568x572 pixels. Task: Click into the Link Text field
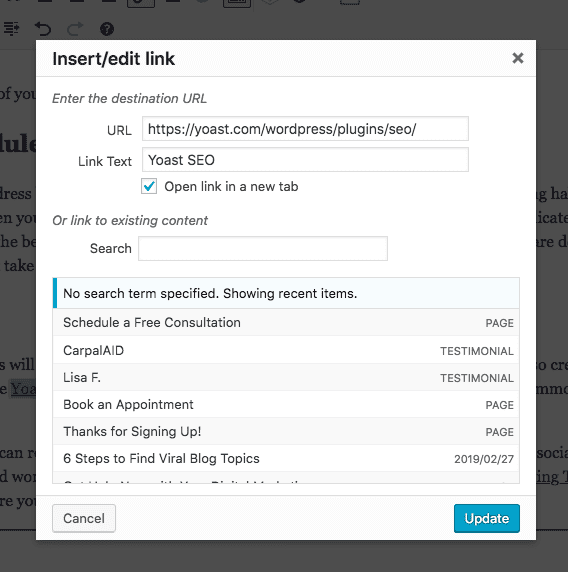point(305,160)
